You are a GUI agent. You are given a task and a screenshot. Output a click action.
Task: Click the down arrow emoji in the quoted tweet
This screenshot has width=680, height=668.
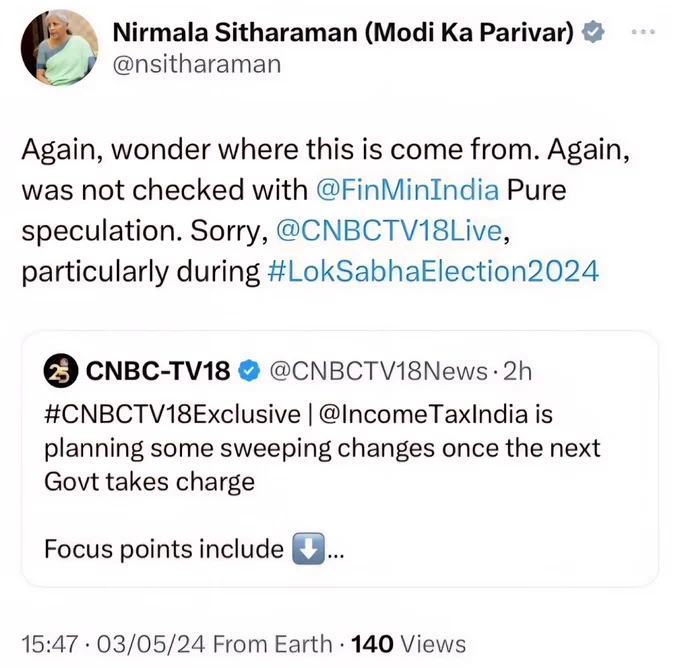coord(308,549)
